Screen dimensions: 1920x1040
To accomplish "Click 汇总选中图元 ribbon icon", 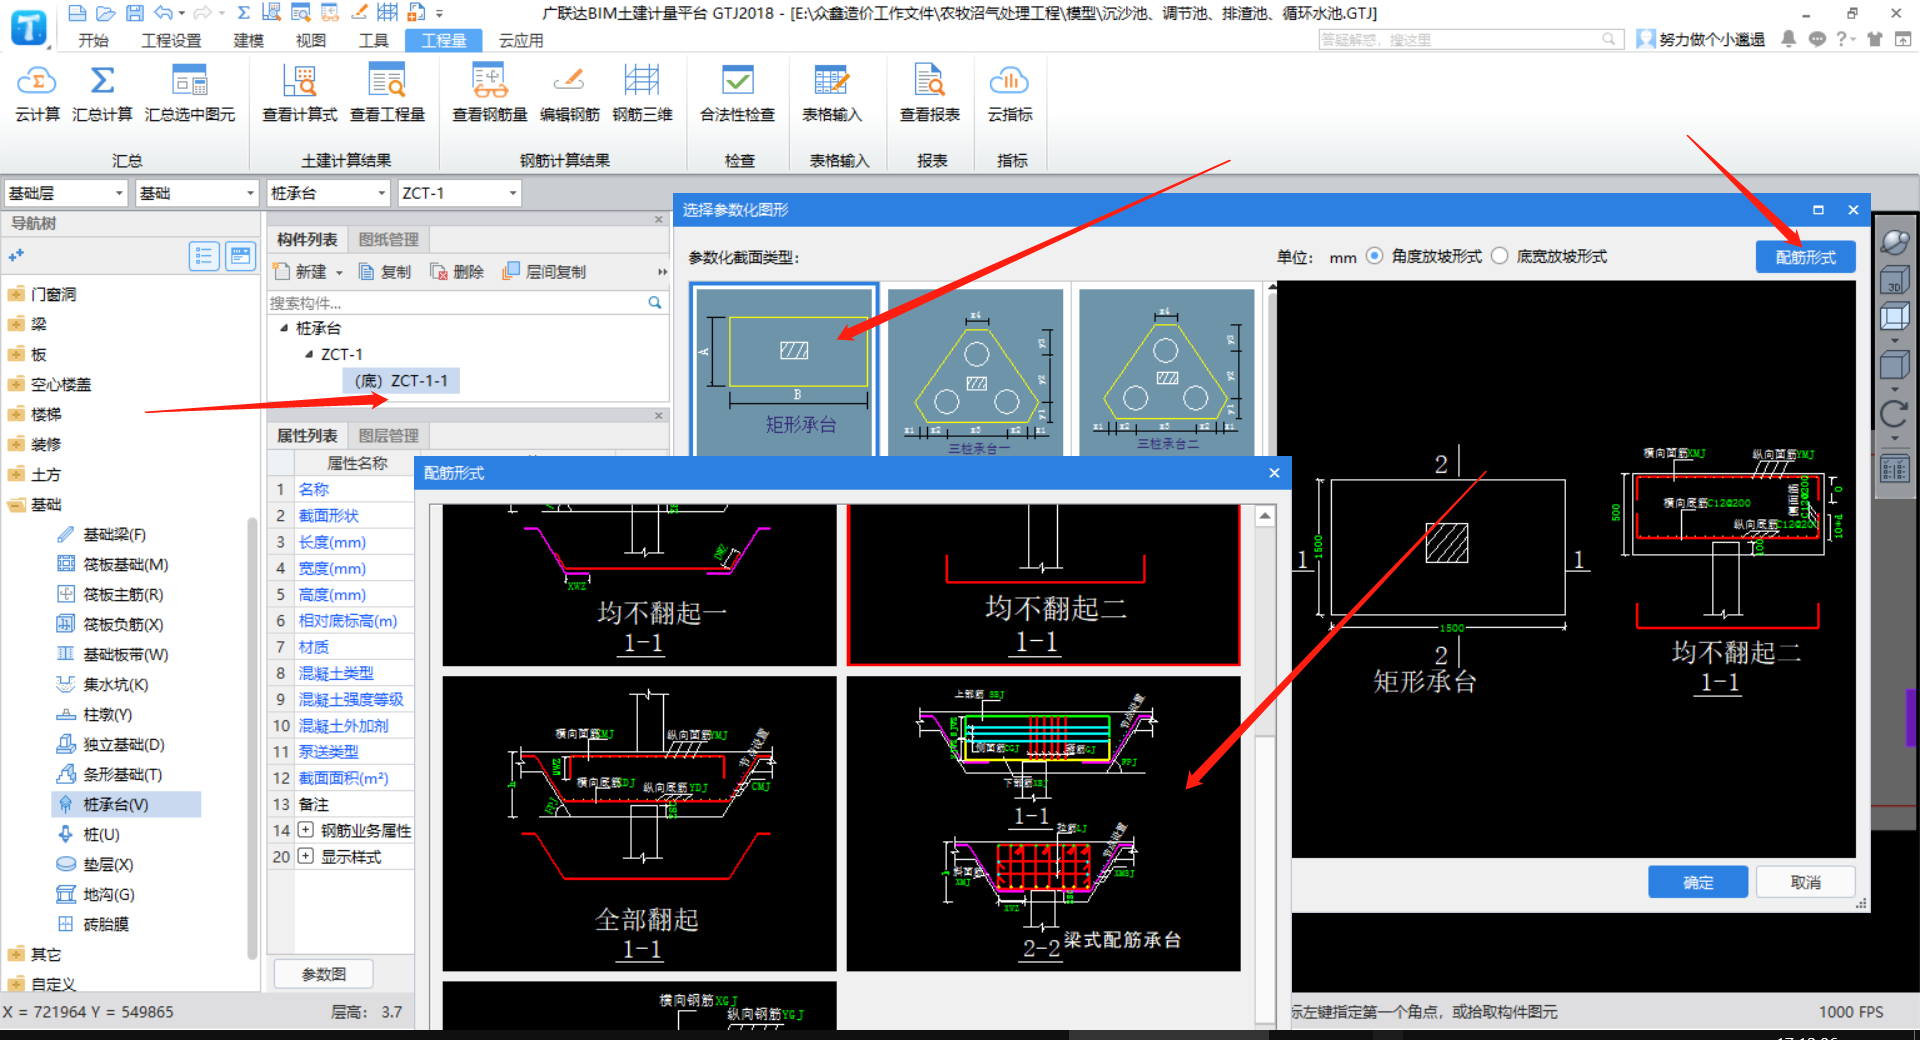I will [x=190, y=82].
